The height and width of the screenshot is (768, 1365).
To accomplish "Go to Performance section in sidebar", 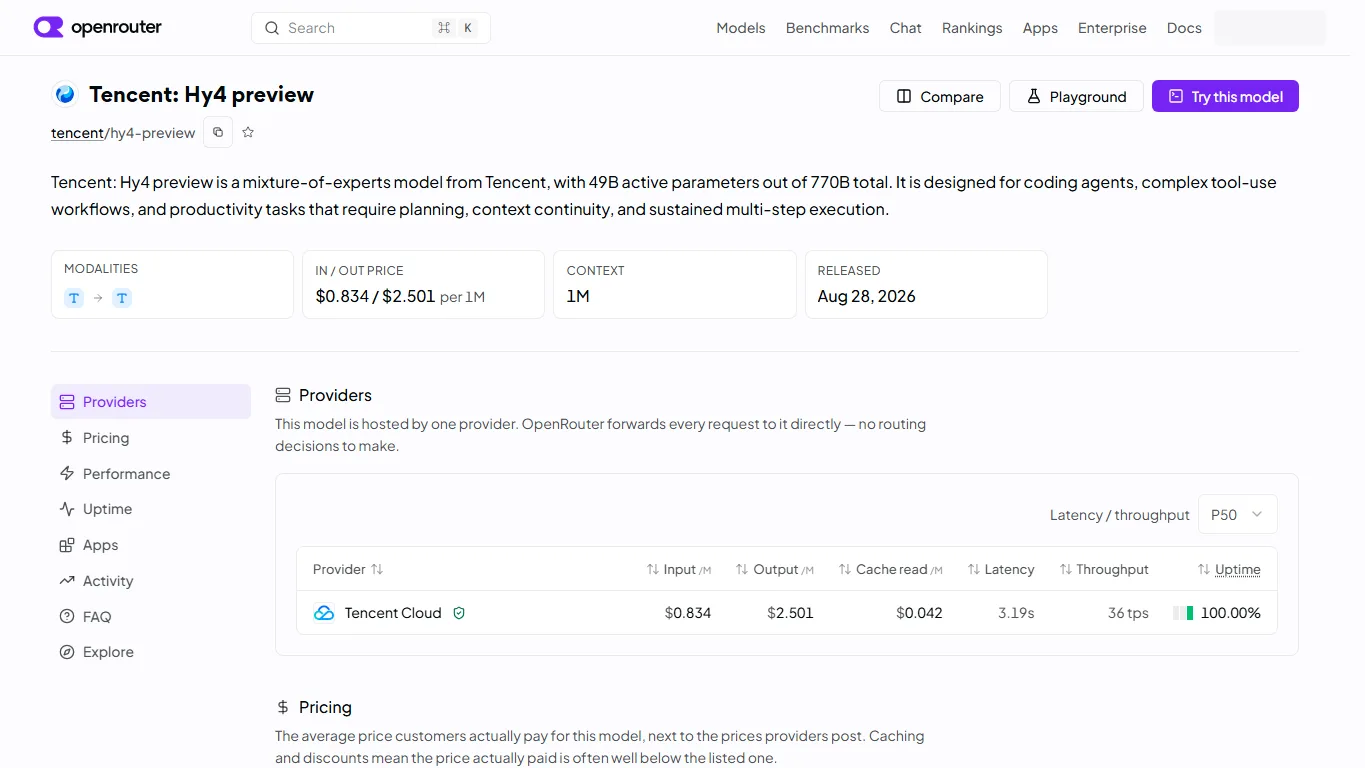I will tap(151, 474).
